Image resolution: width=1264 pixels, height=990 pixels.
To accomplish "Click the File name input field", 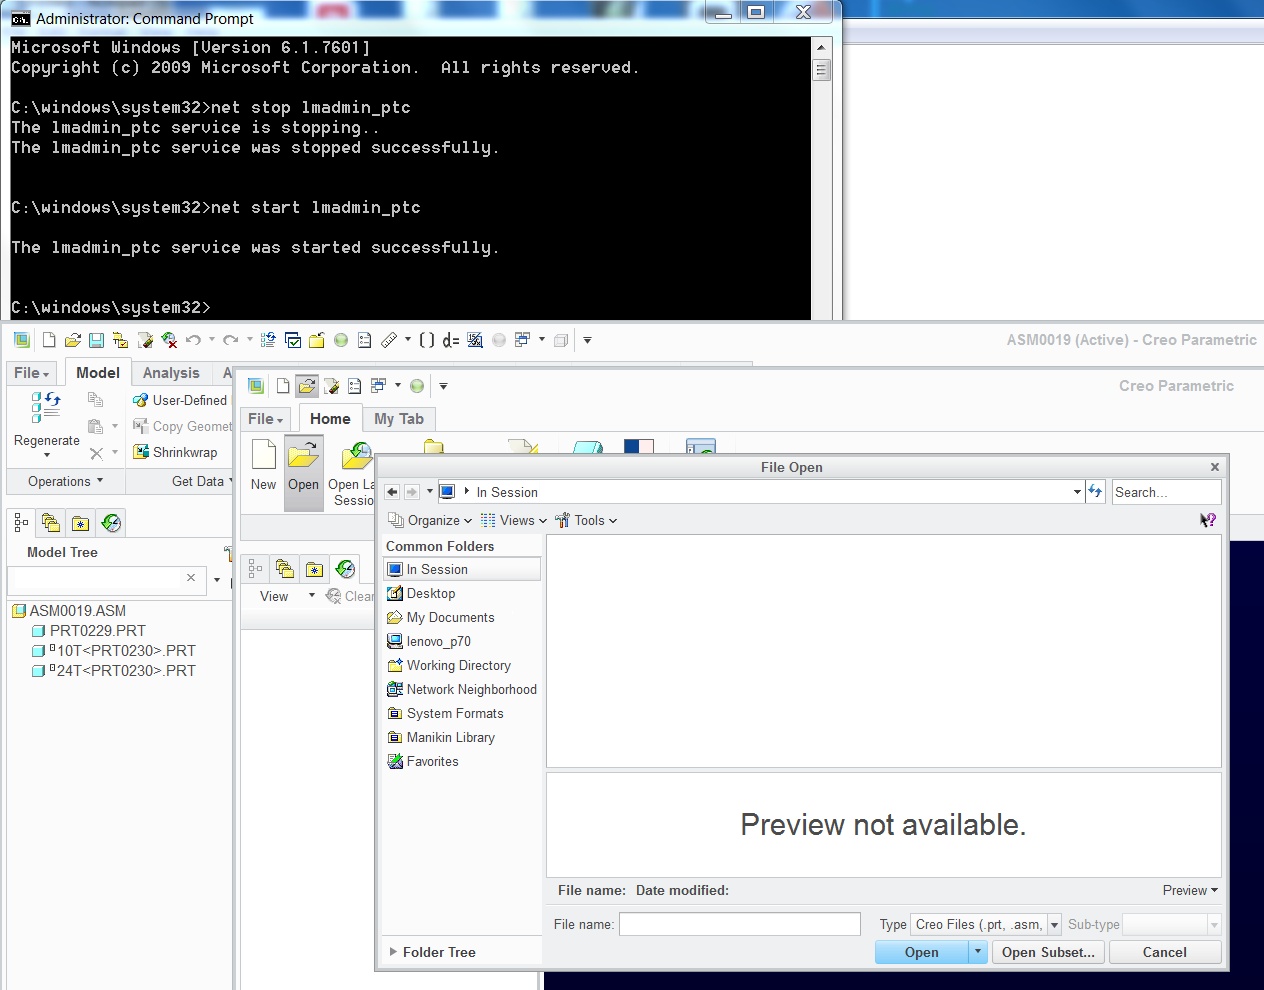I will 739,924.
